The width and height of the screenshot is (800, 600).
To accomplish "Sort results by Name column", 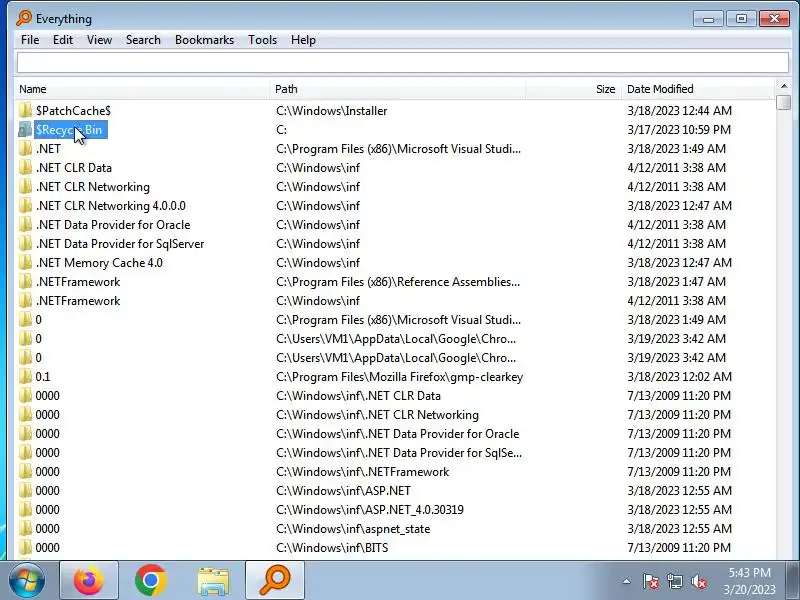I will (142, 89).
